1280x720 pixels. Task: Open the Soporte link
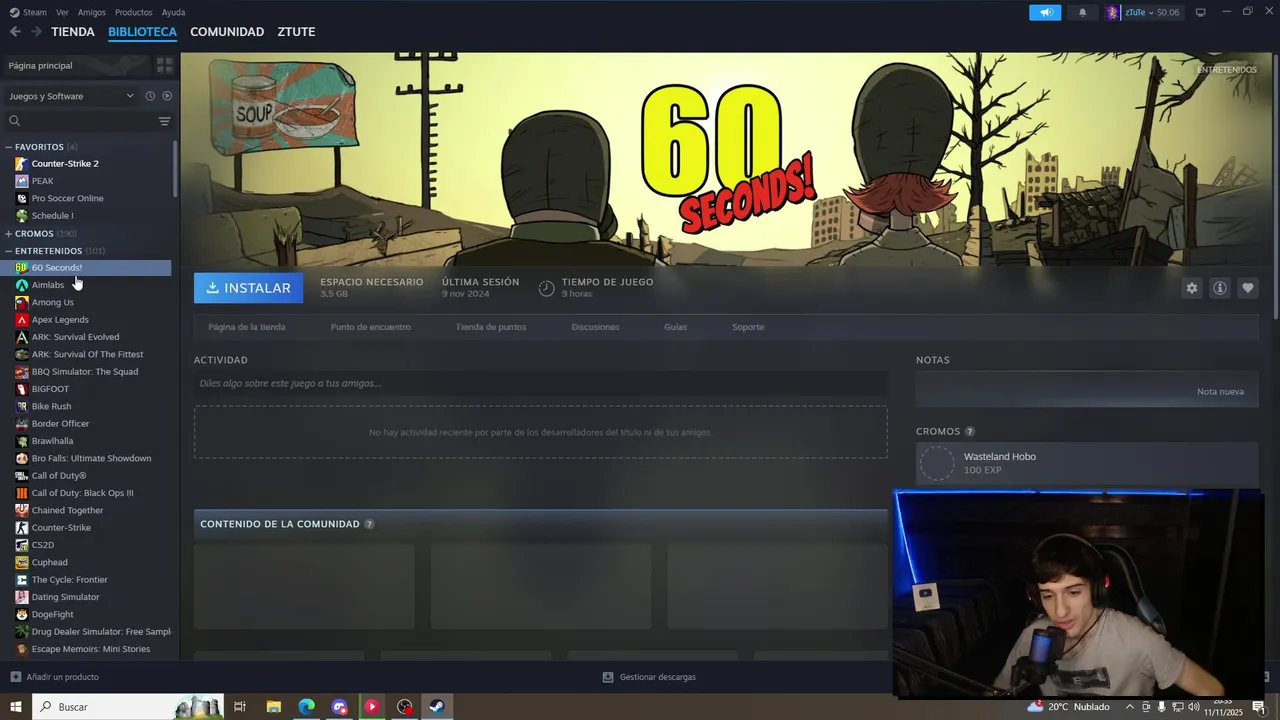(748, 327)
